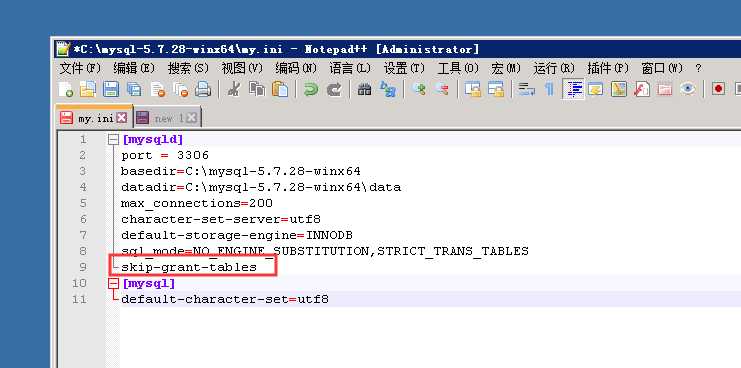Open the Replace toolbar icon
Screen dimensions: 741x368
[388, 89]
